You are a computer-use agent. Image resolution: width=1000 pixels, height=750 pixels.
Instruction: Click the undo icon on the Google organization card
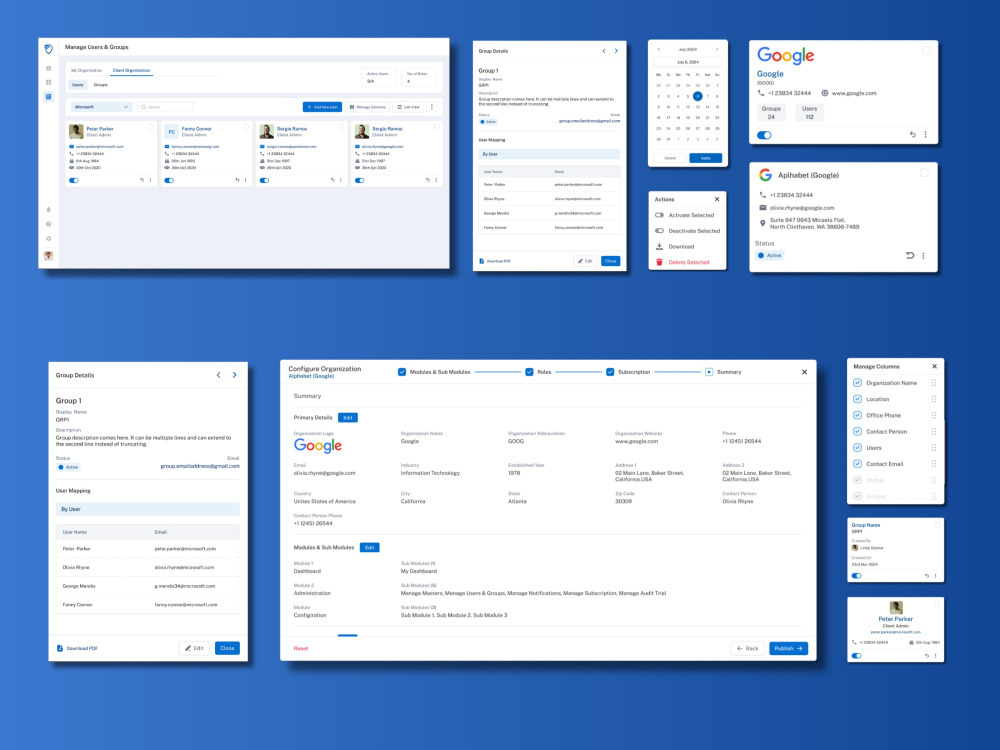(913, 135)
